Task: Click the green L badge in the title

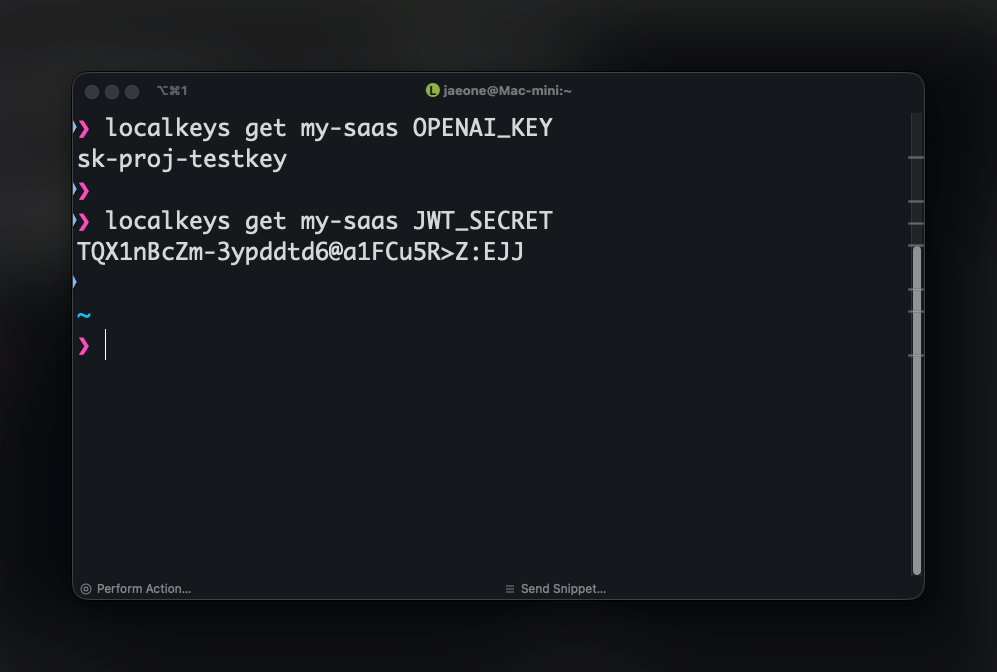Action: pos(433,91)
